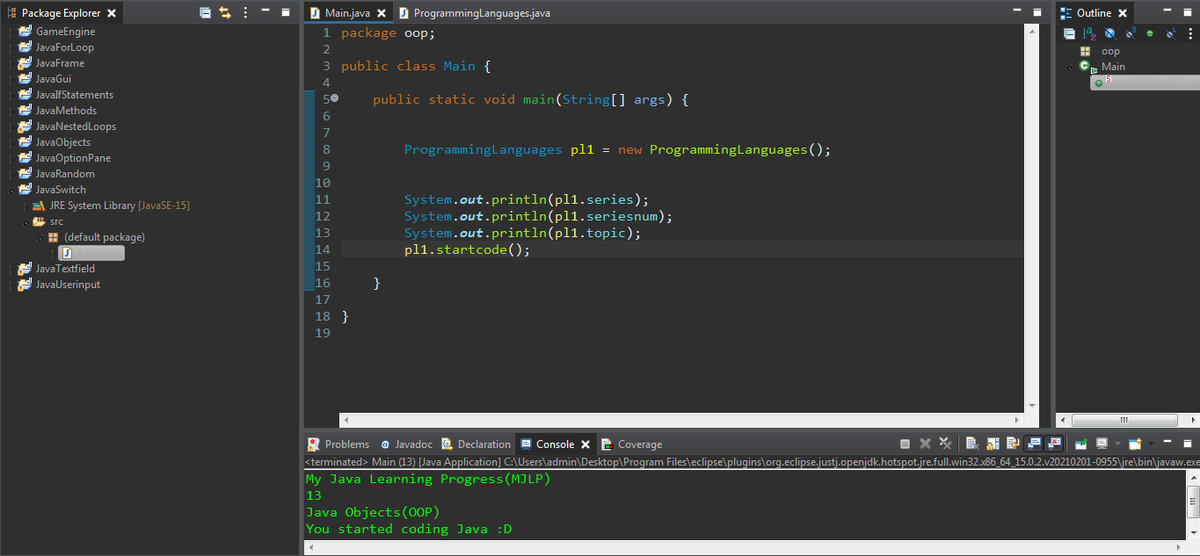Toggle Word Wrap in Console
1200x556 pixels.
[x=1013, y=444]
